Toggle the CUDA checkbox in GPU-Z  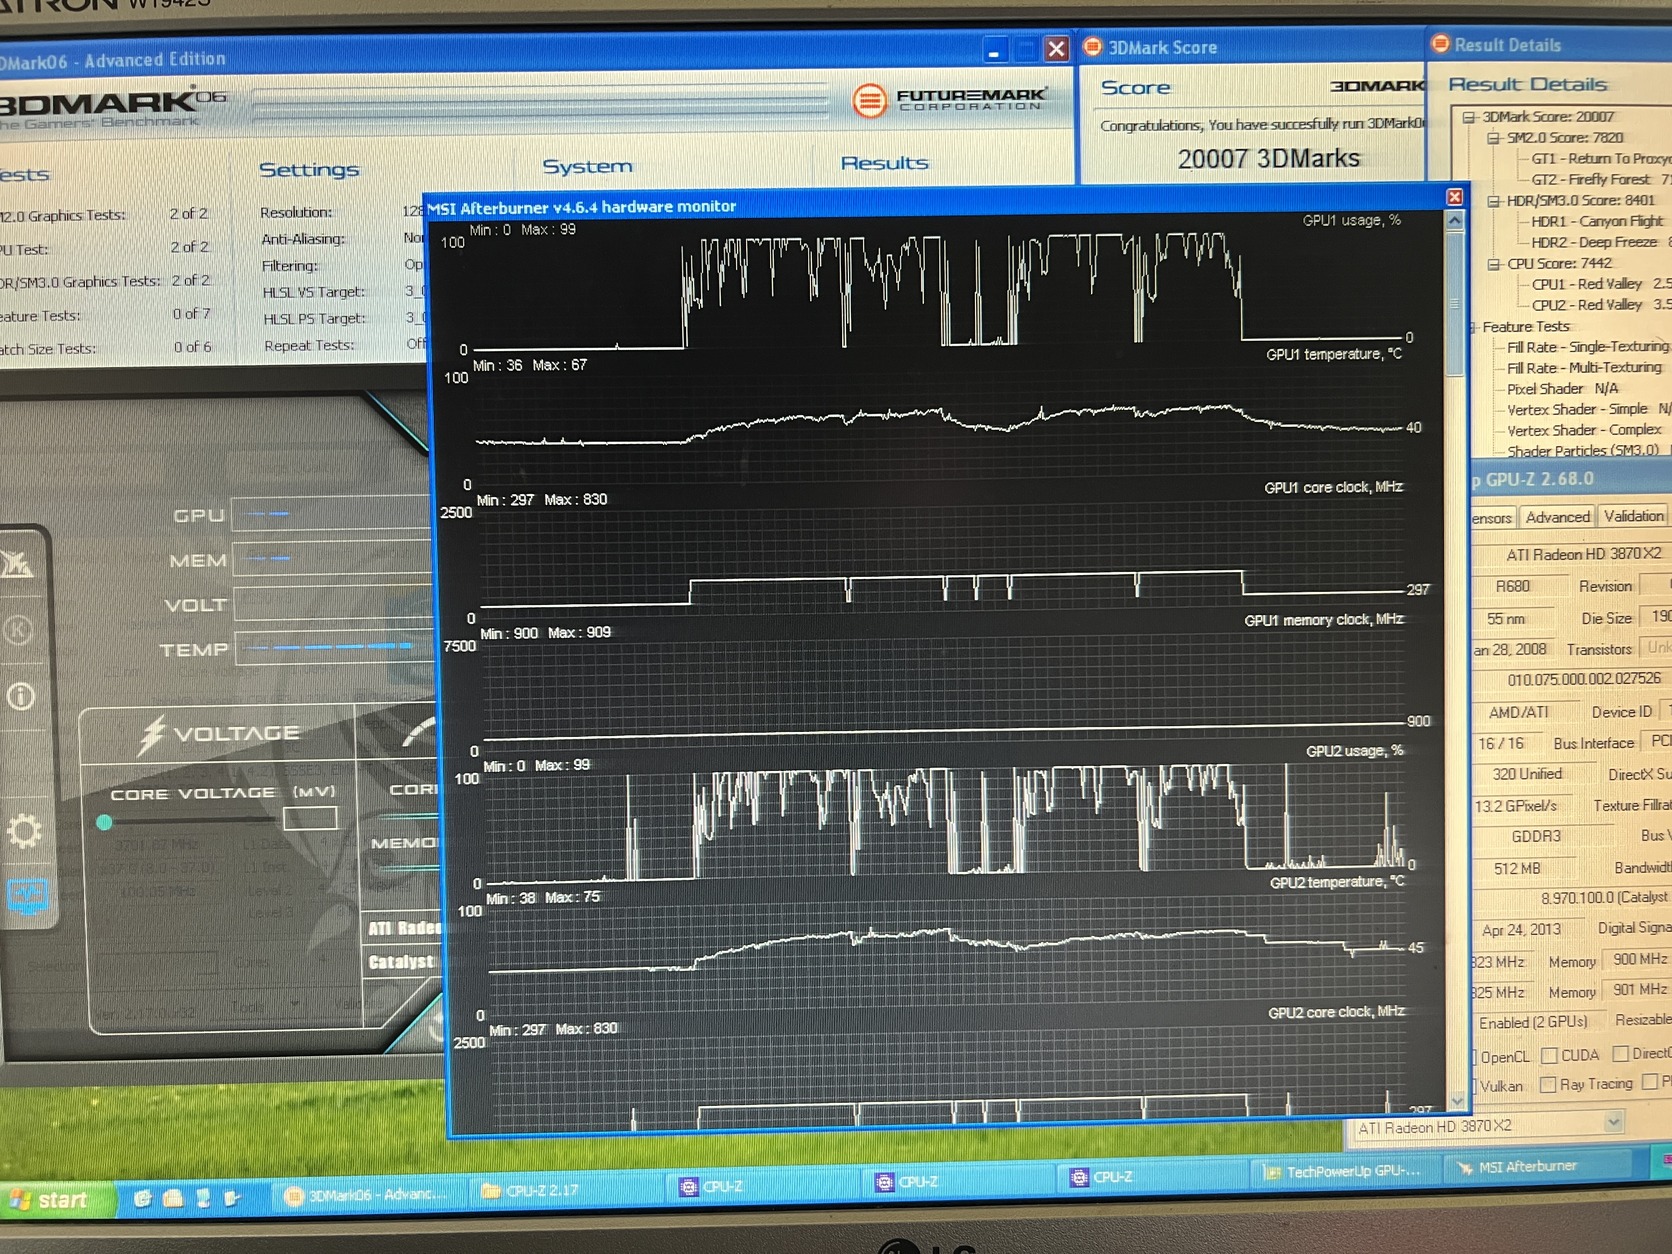(x=1549, y=1055)
